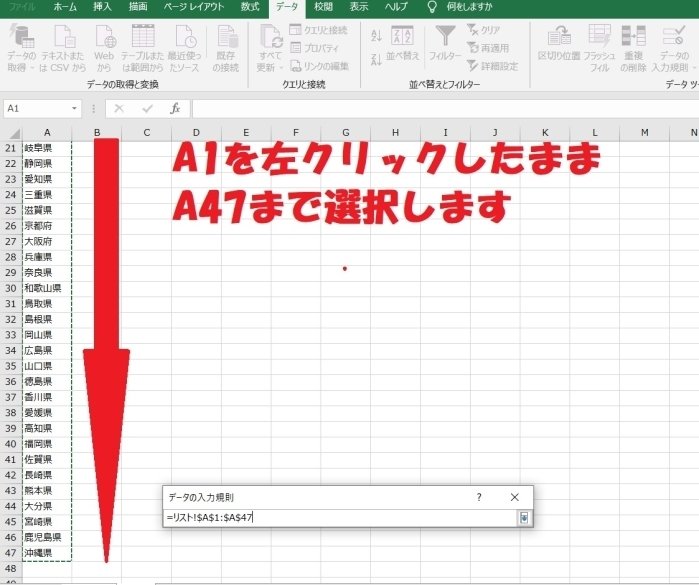Select row 48 header
Image resolution: width=699 pixels, height=585 pixels.
(11, 568)
